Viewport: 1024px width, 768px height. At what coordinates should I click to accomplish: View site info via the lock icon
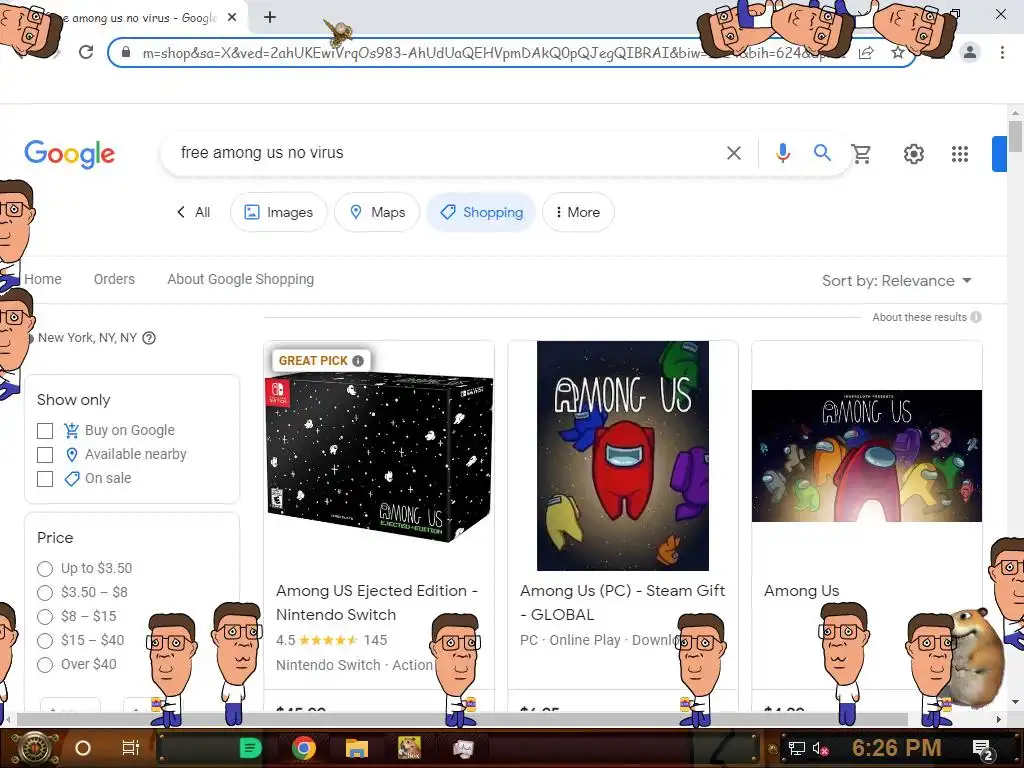[x=126, y=52]
